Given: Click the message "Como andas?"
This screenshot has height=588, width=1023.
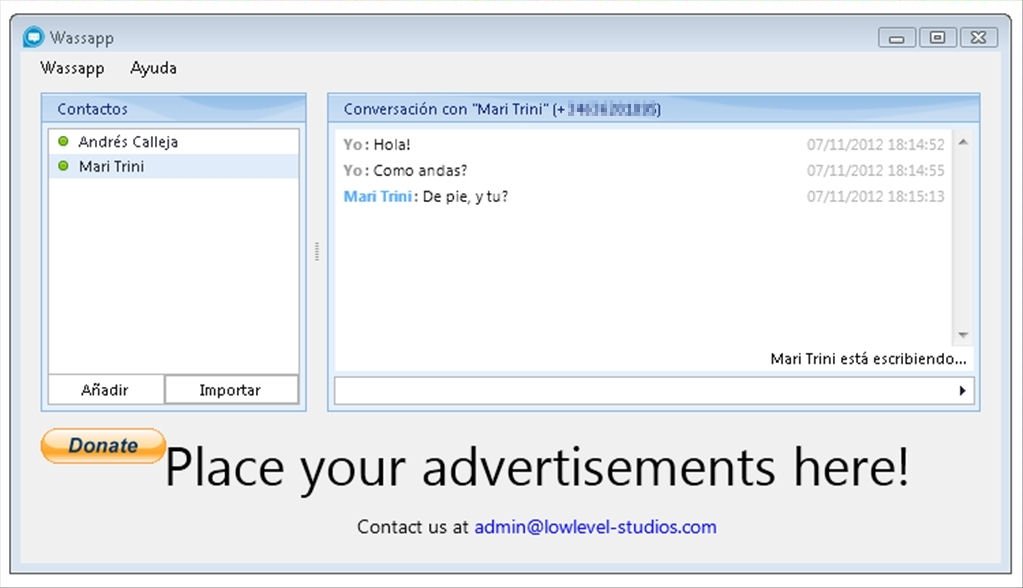Looking at the screenshot, I should (420, 171).
